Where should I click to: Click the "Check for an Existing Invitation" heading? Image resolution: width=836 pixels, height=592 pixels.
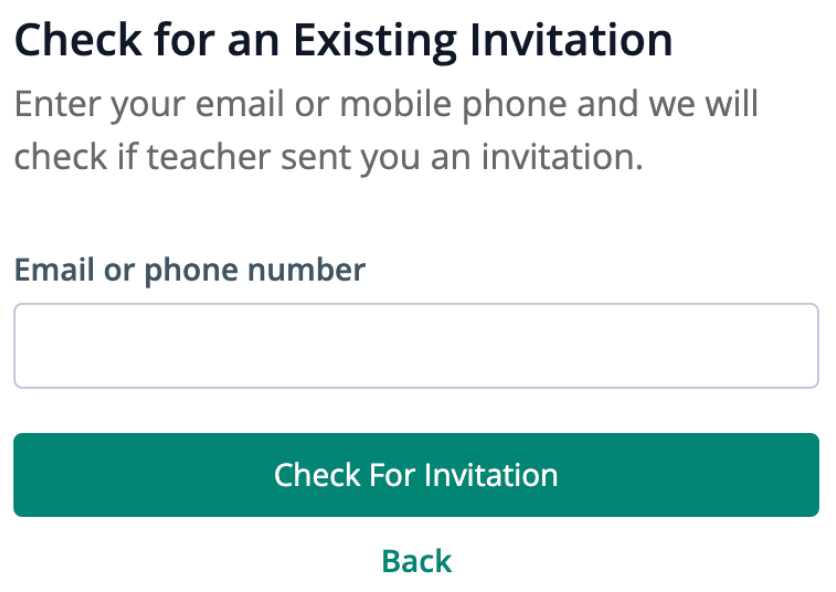342,40
